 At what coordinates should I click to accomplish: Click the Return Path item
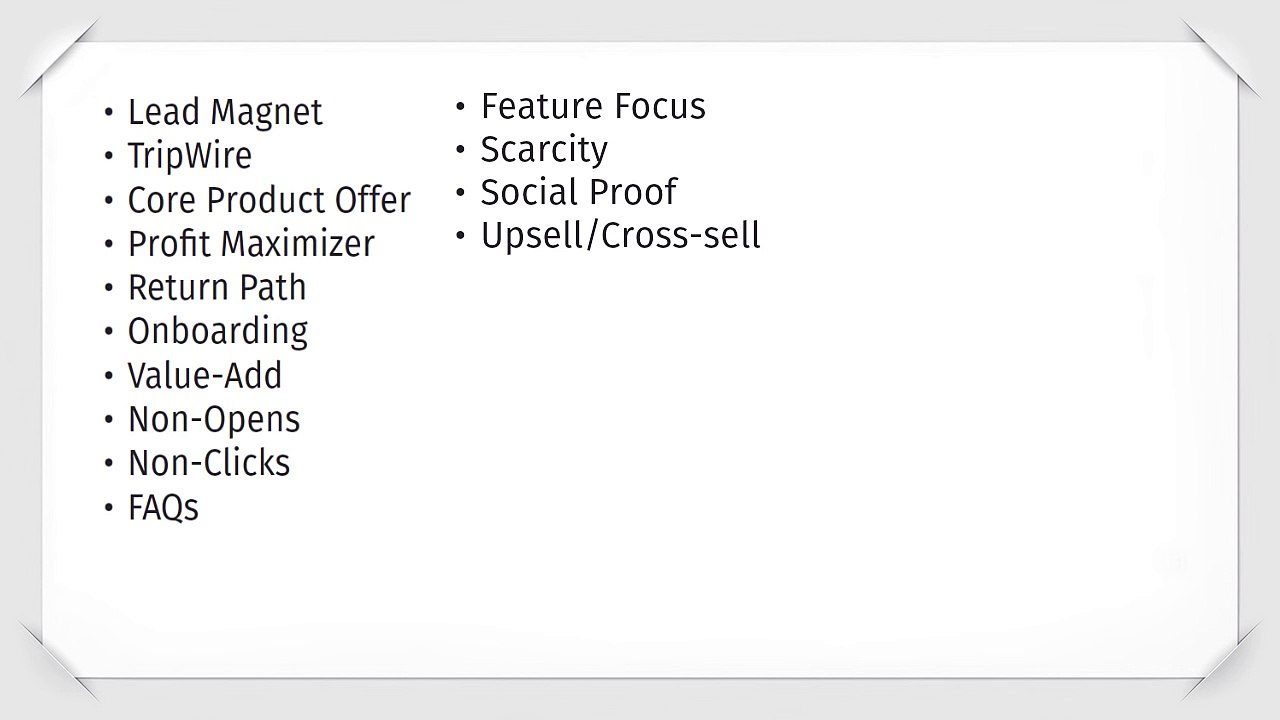(217, 288)
